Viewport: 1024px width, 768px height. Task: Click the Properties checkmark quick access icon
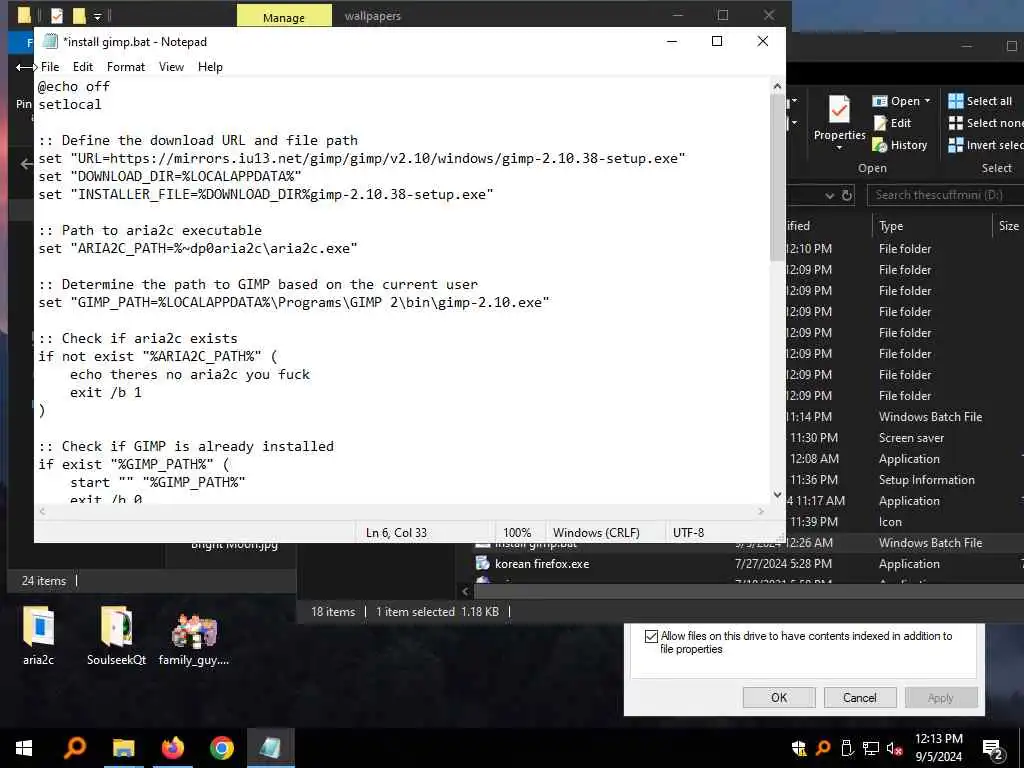[57, 15]
